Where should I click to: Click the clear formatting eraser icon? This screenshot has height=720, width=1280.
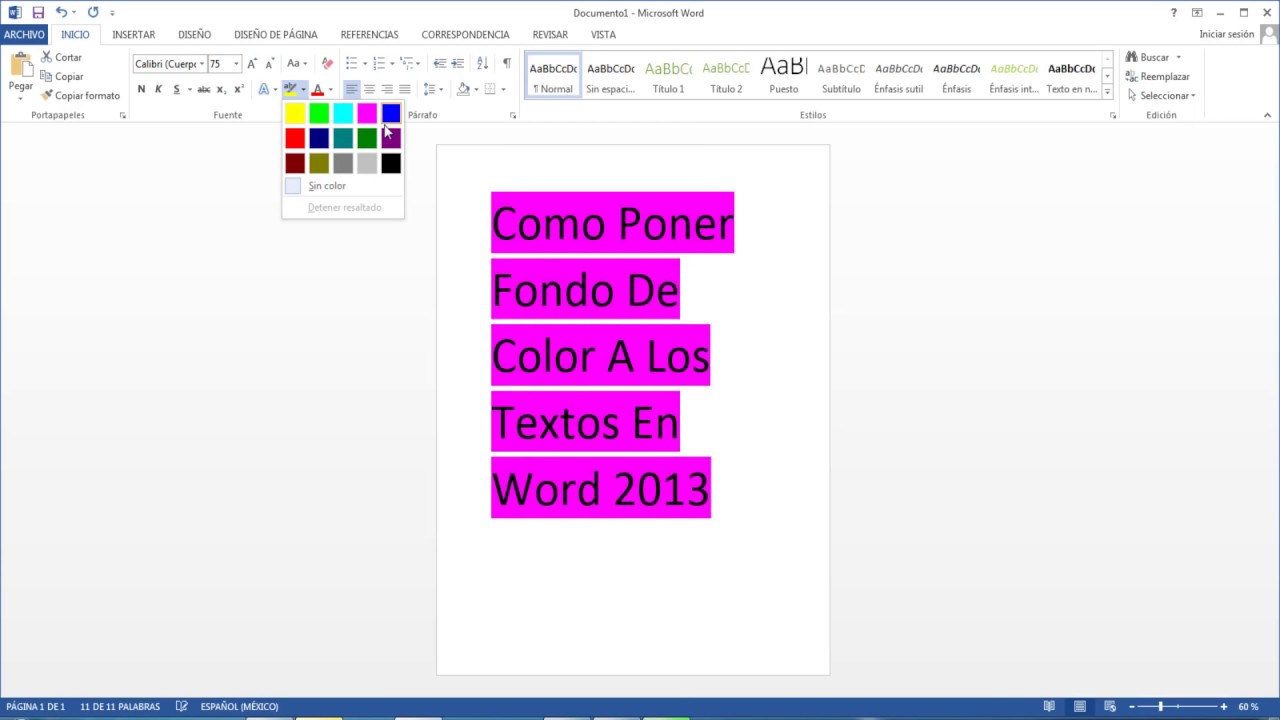tap(327, 64)
